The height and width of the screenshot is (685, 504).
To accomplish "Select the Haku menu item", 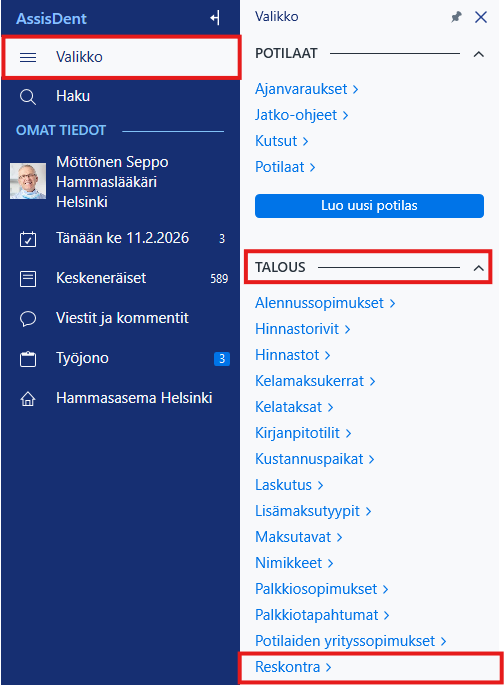I will click(121, 97).
